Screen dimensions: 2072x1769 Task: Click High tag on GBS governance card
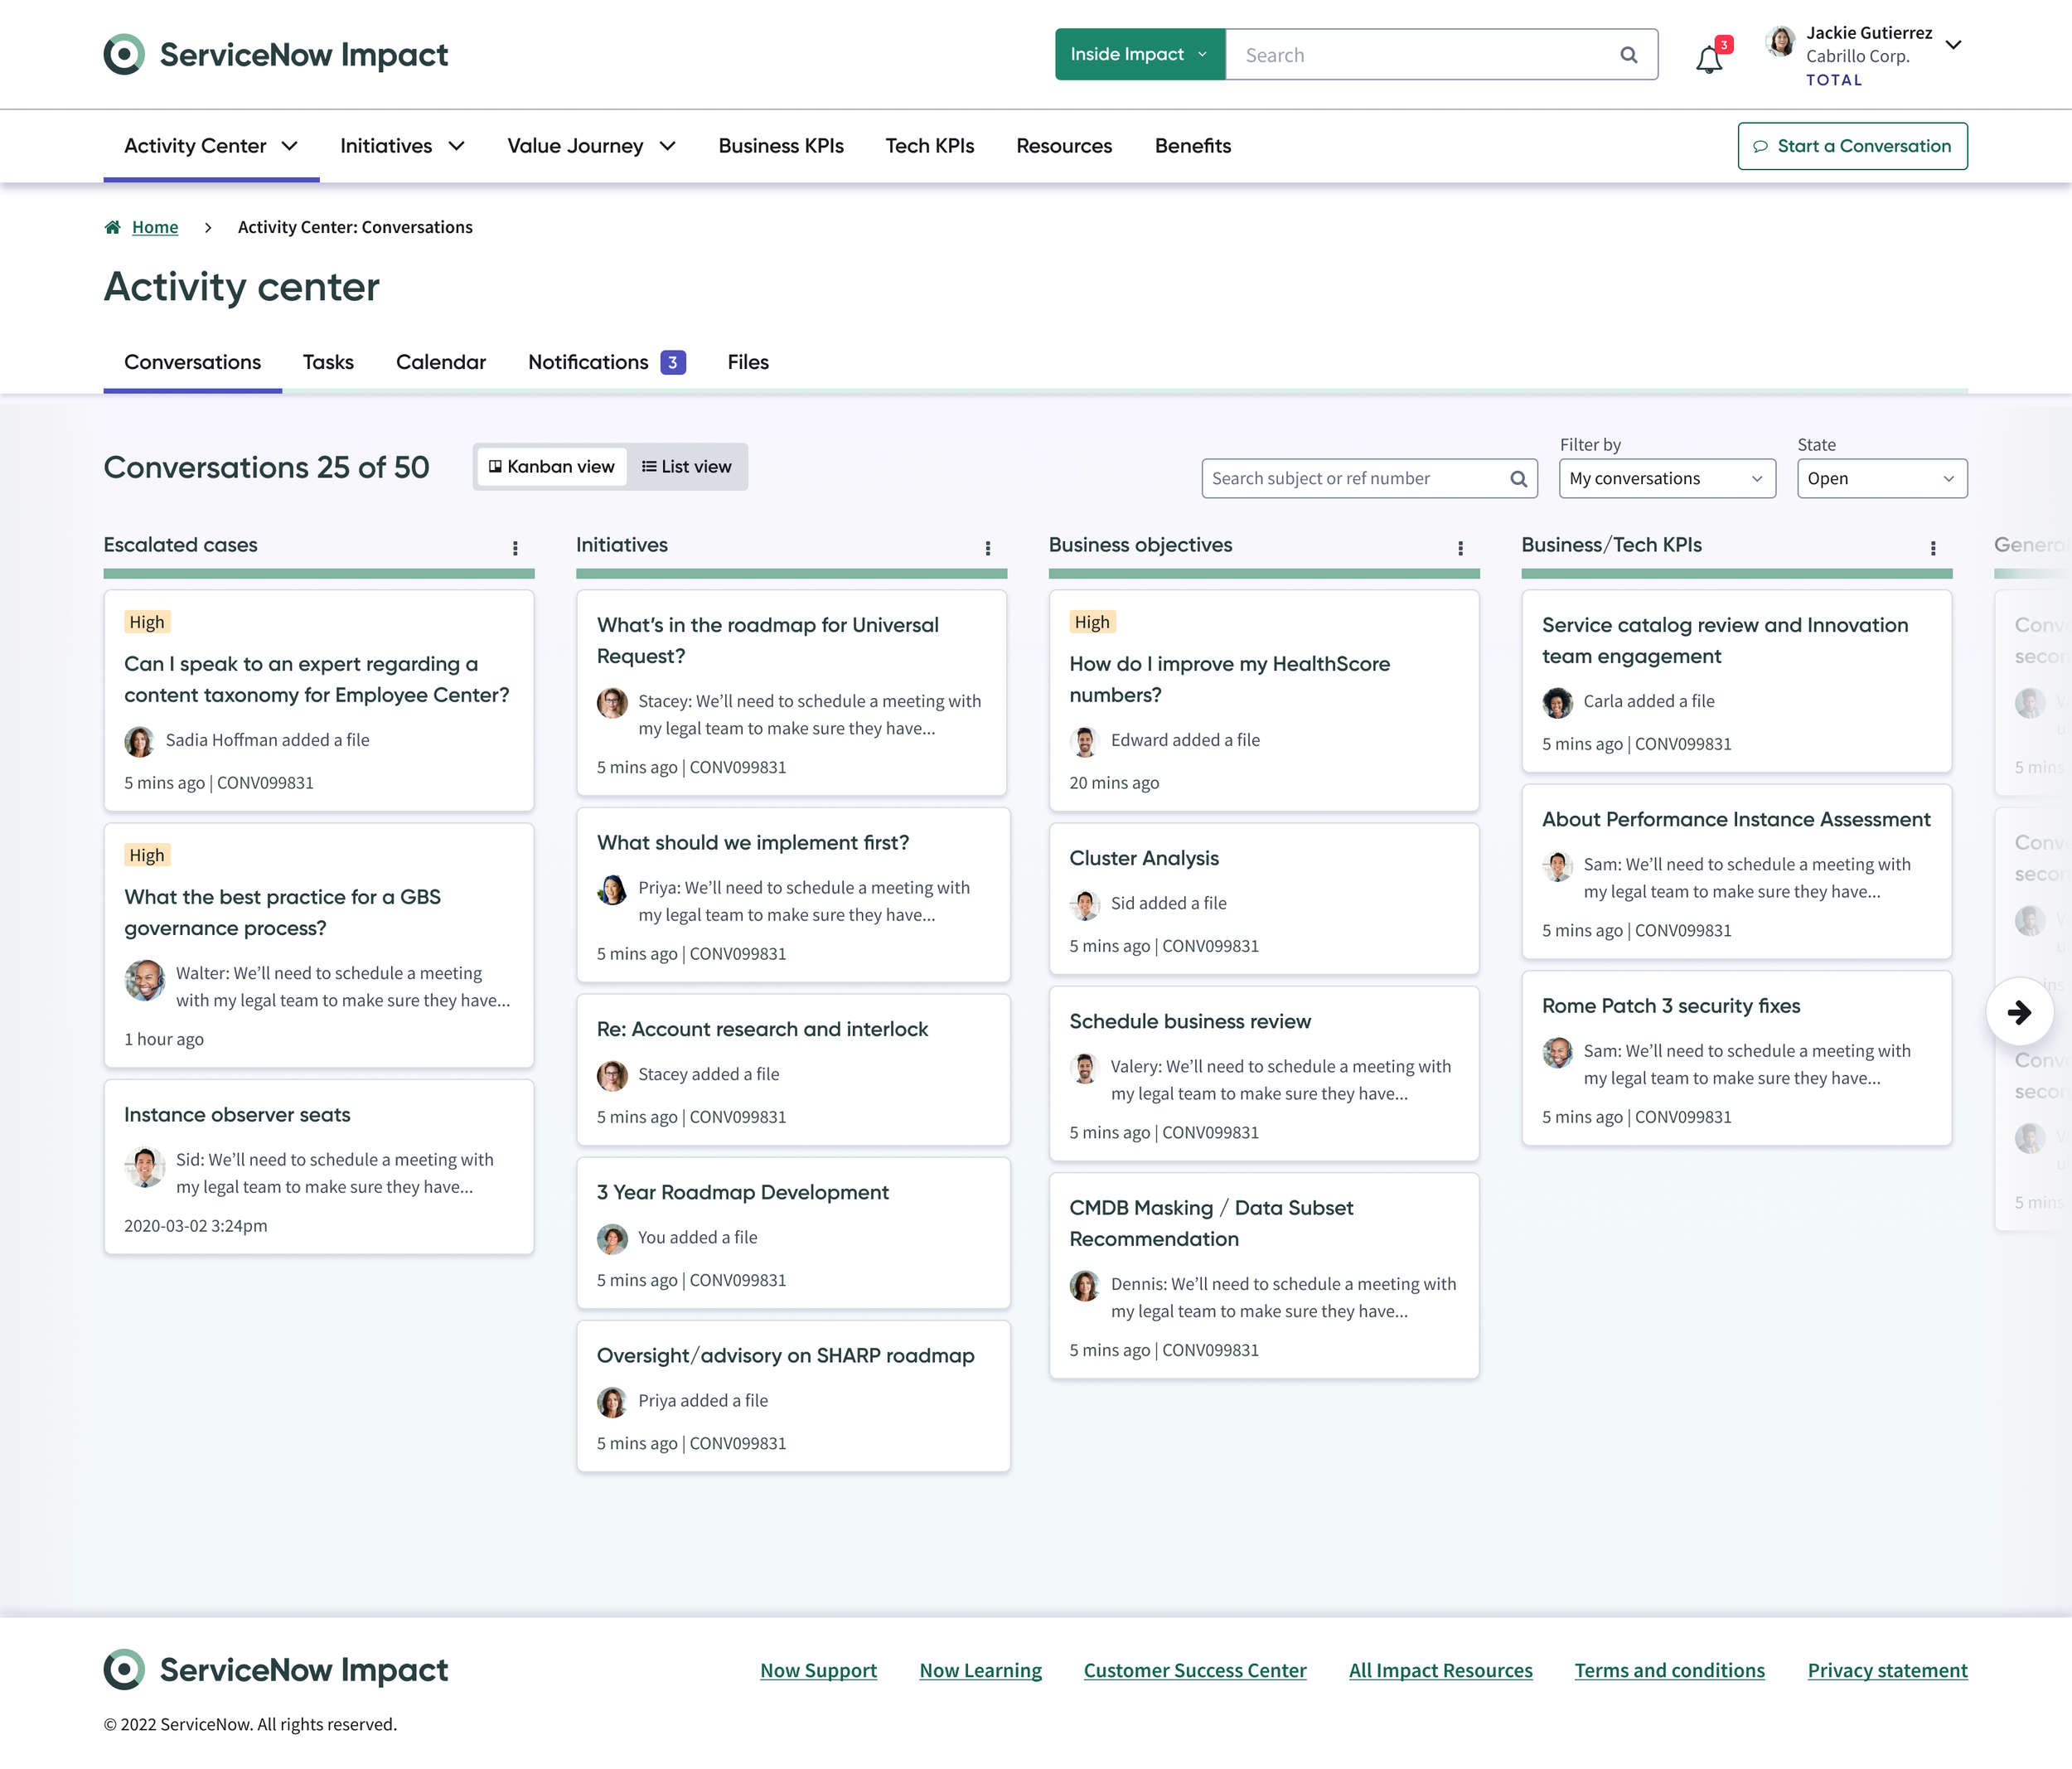tap(147, 856)
